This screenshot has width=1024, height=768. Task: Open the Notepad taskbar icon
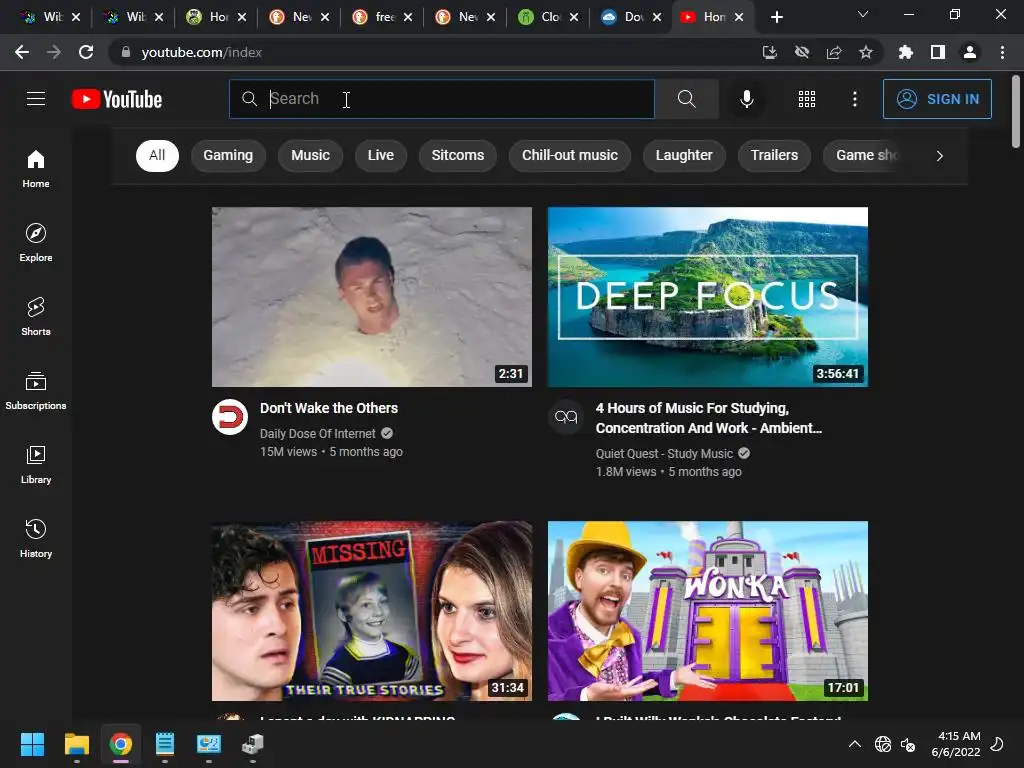point(165,744)
